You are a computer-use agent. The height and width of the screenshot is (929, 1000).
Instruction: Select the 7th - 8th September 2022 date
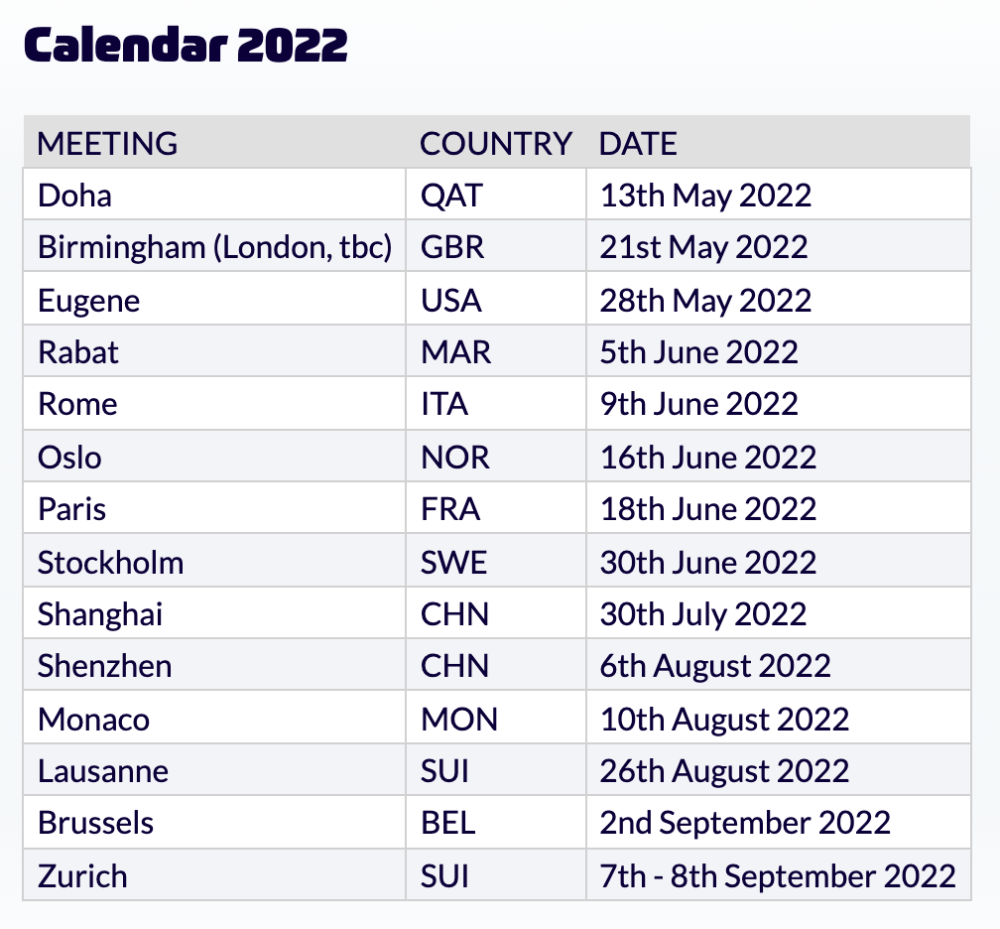pos(777,876)
